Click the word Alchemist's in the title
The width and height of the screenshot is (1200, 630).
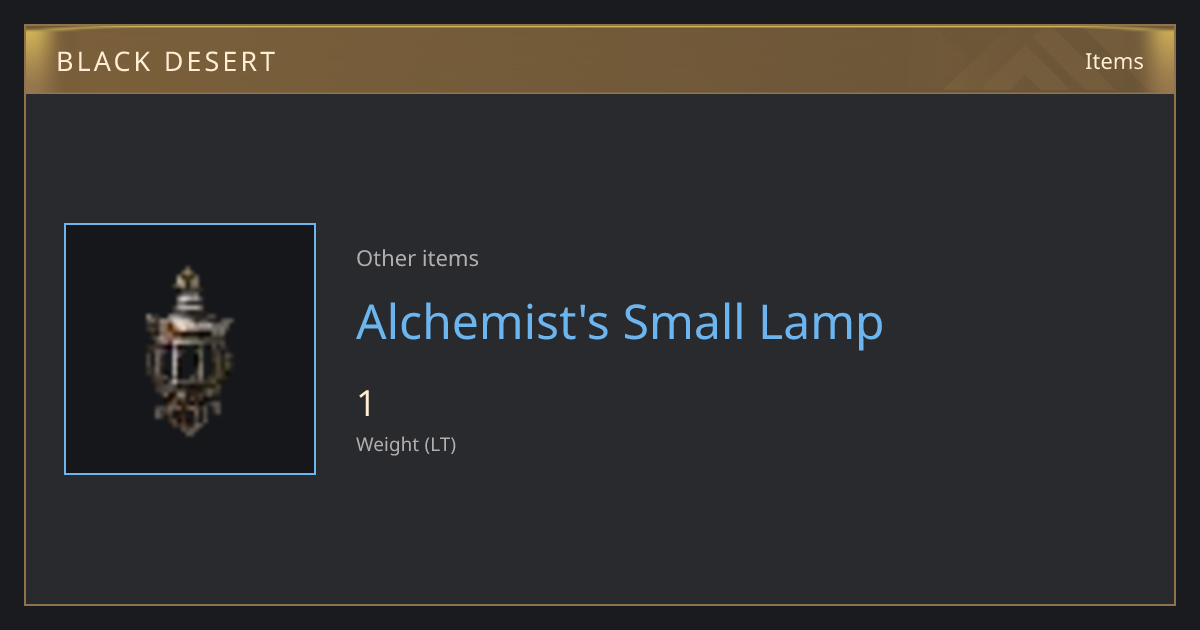click(x=482, y=322)
